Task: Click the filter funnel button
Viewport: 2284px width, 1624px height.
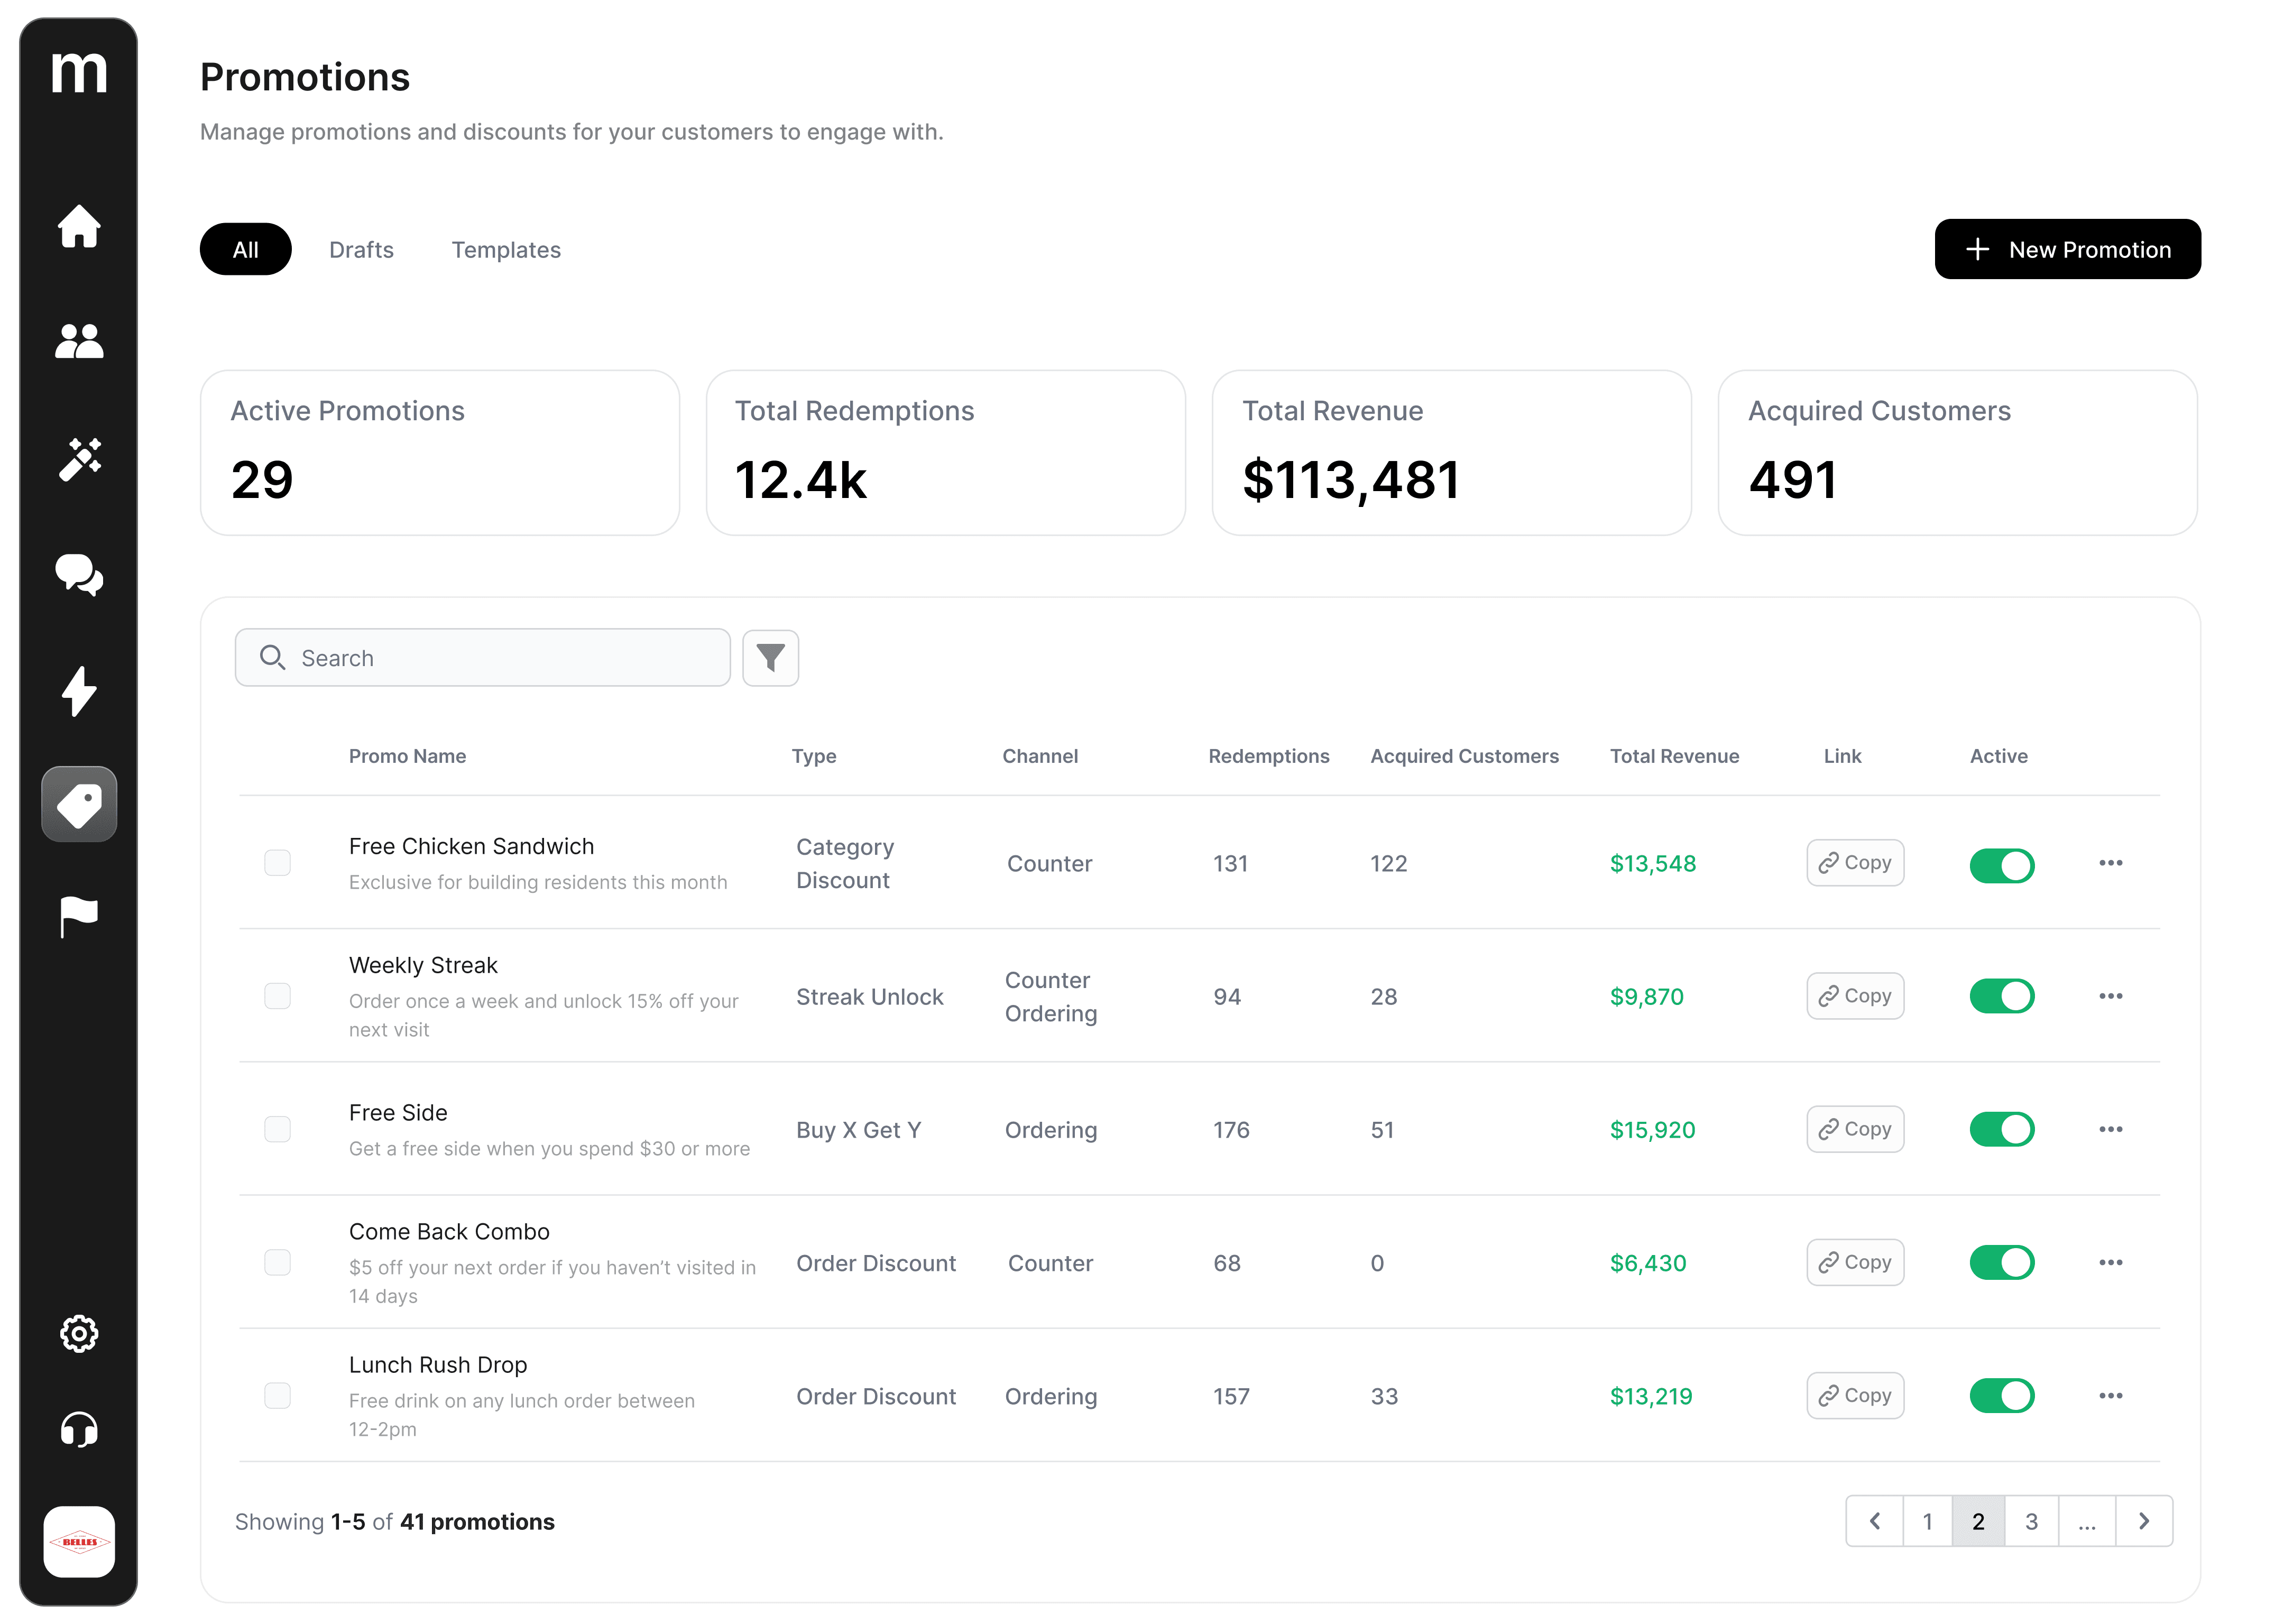Action: click(770, 658)
